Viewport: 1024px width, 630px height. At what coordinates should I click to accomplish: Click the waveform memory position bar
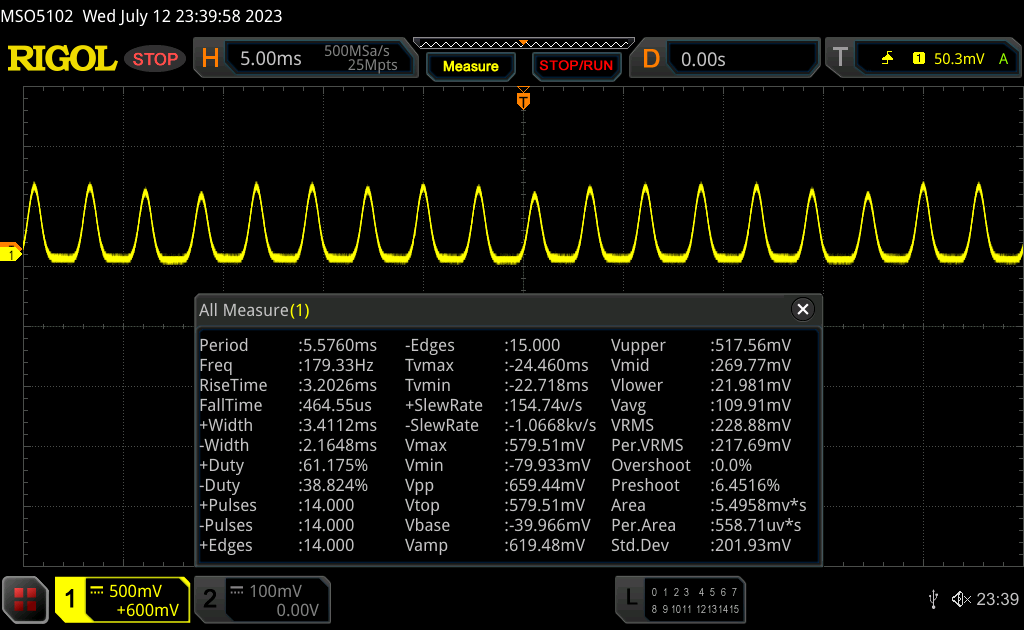click(523, 43)
